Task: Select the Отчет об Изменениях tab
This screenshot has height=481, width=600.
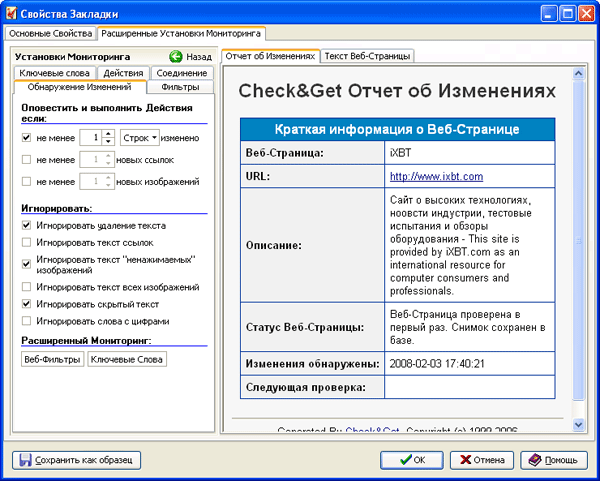Action: coord(270,56)
